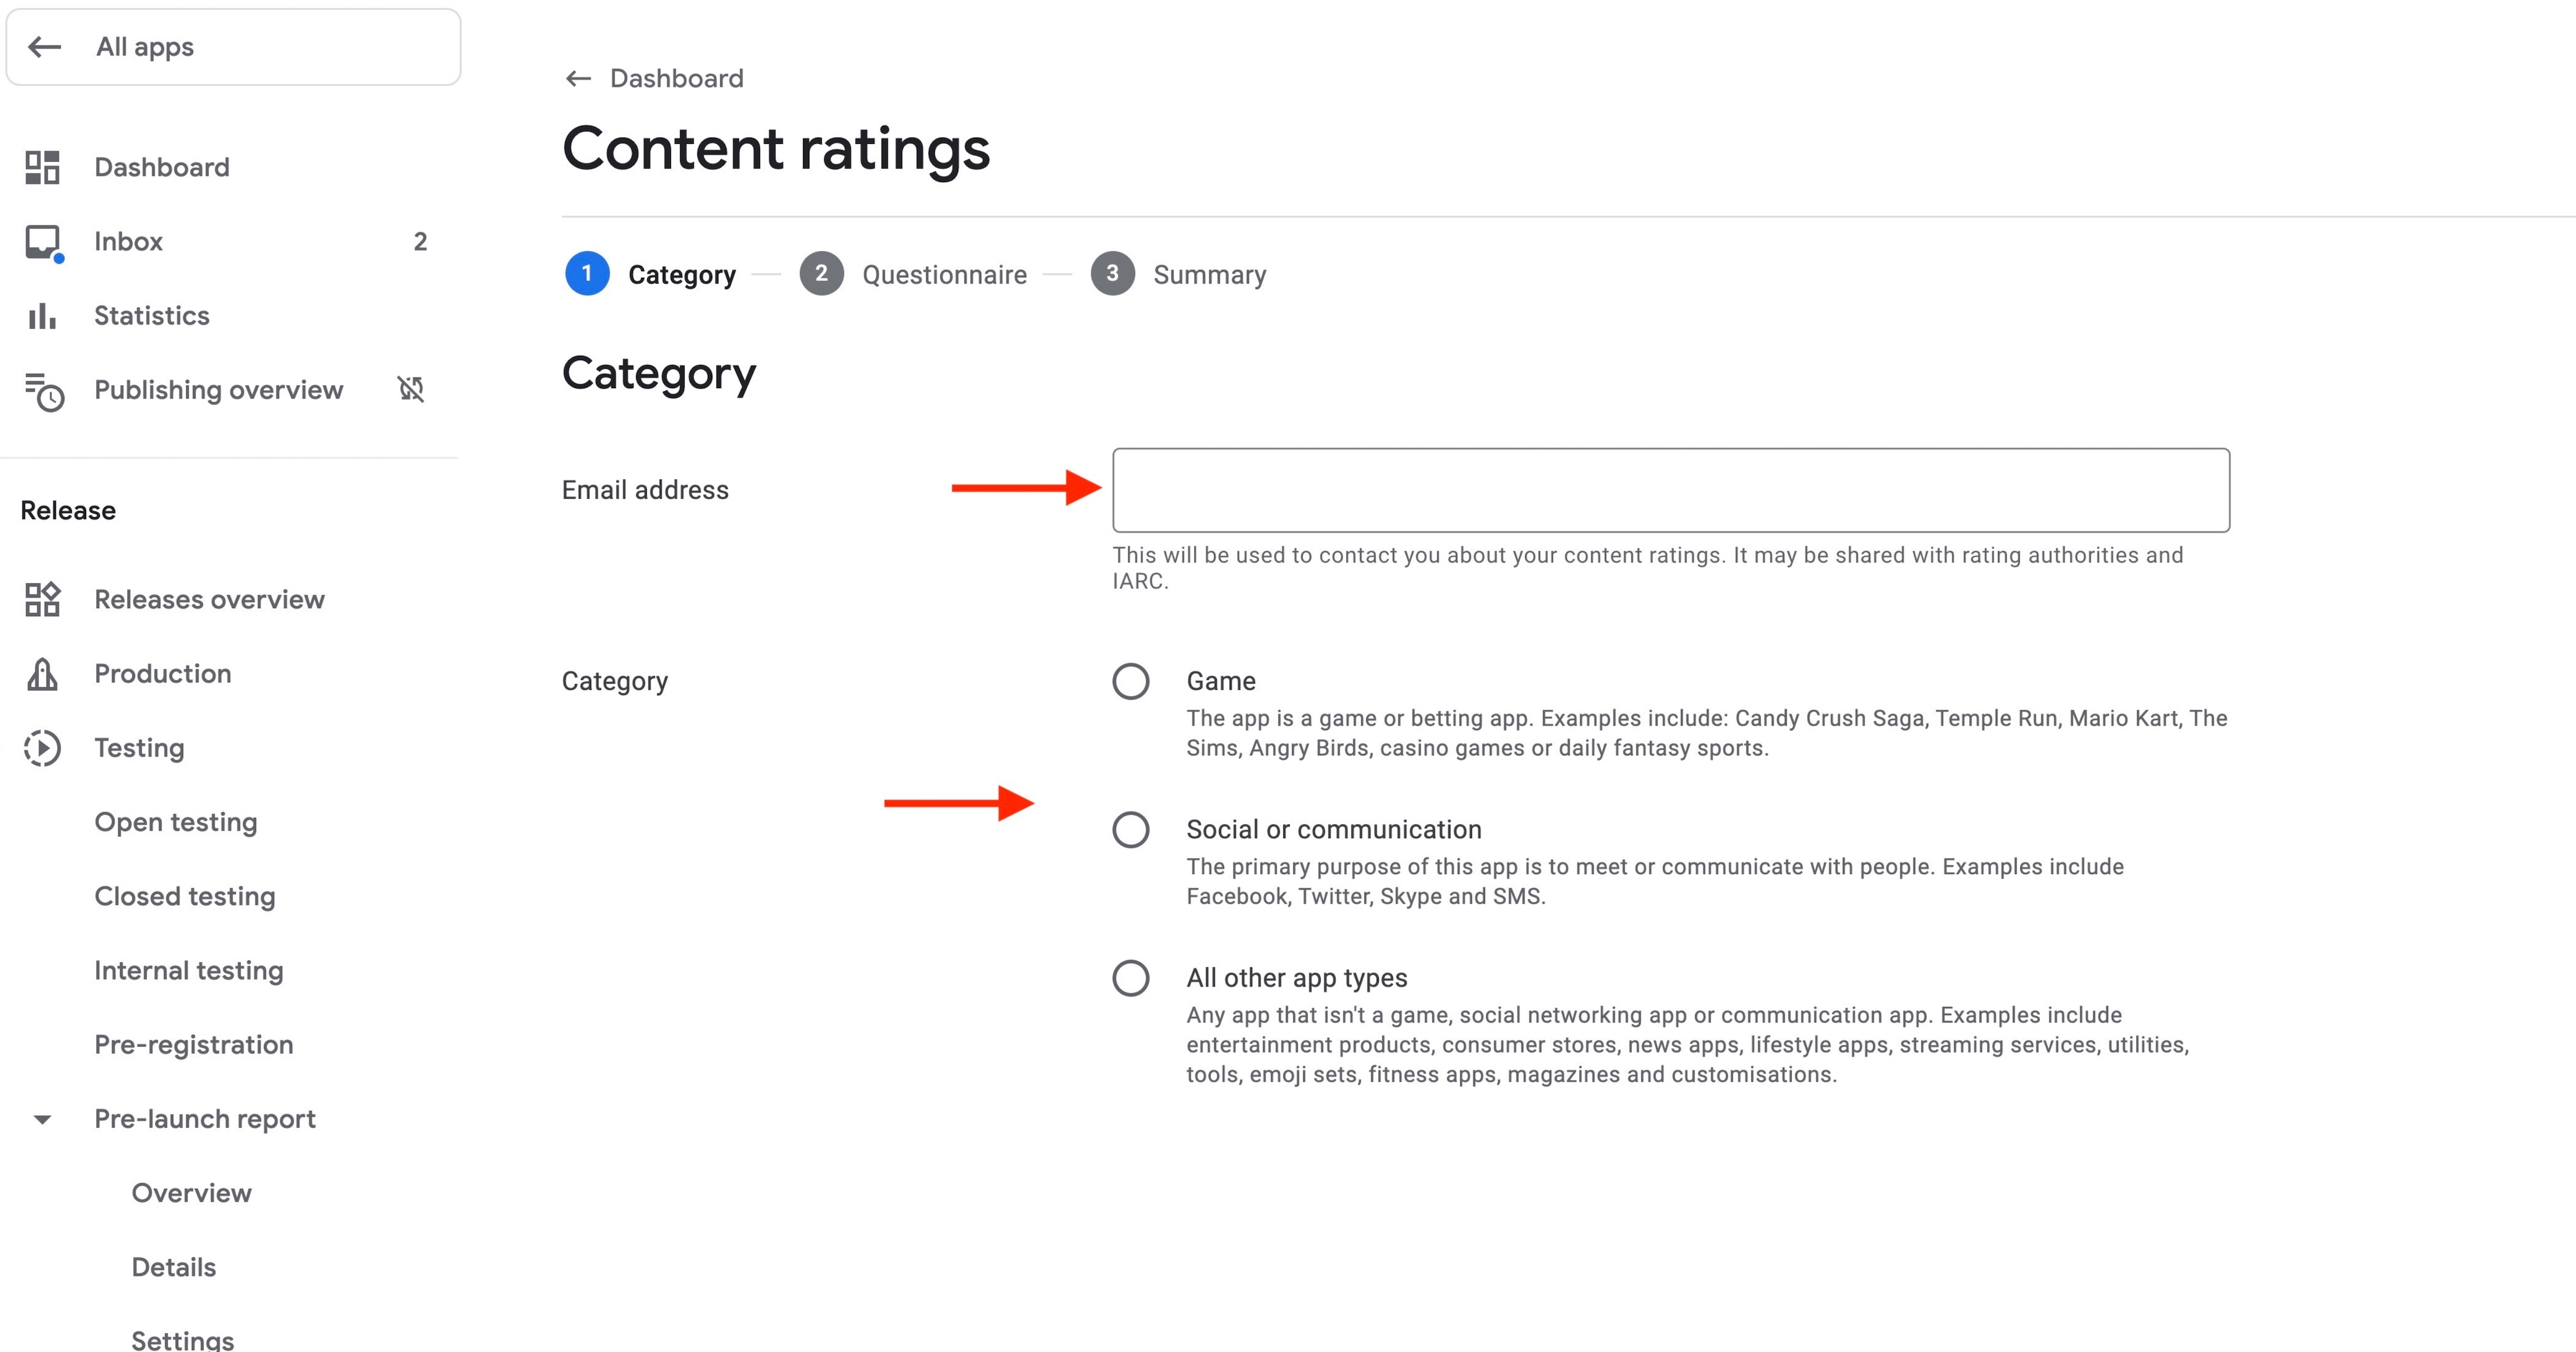Viewport: 2576px width, 1352px height.
Task: Click the Statistics bar chart icon
Action: (x=42, y=316)
